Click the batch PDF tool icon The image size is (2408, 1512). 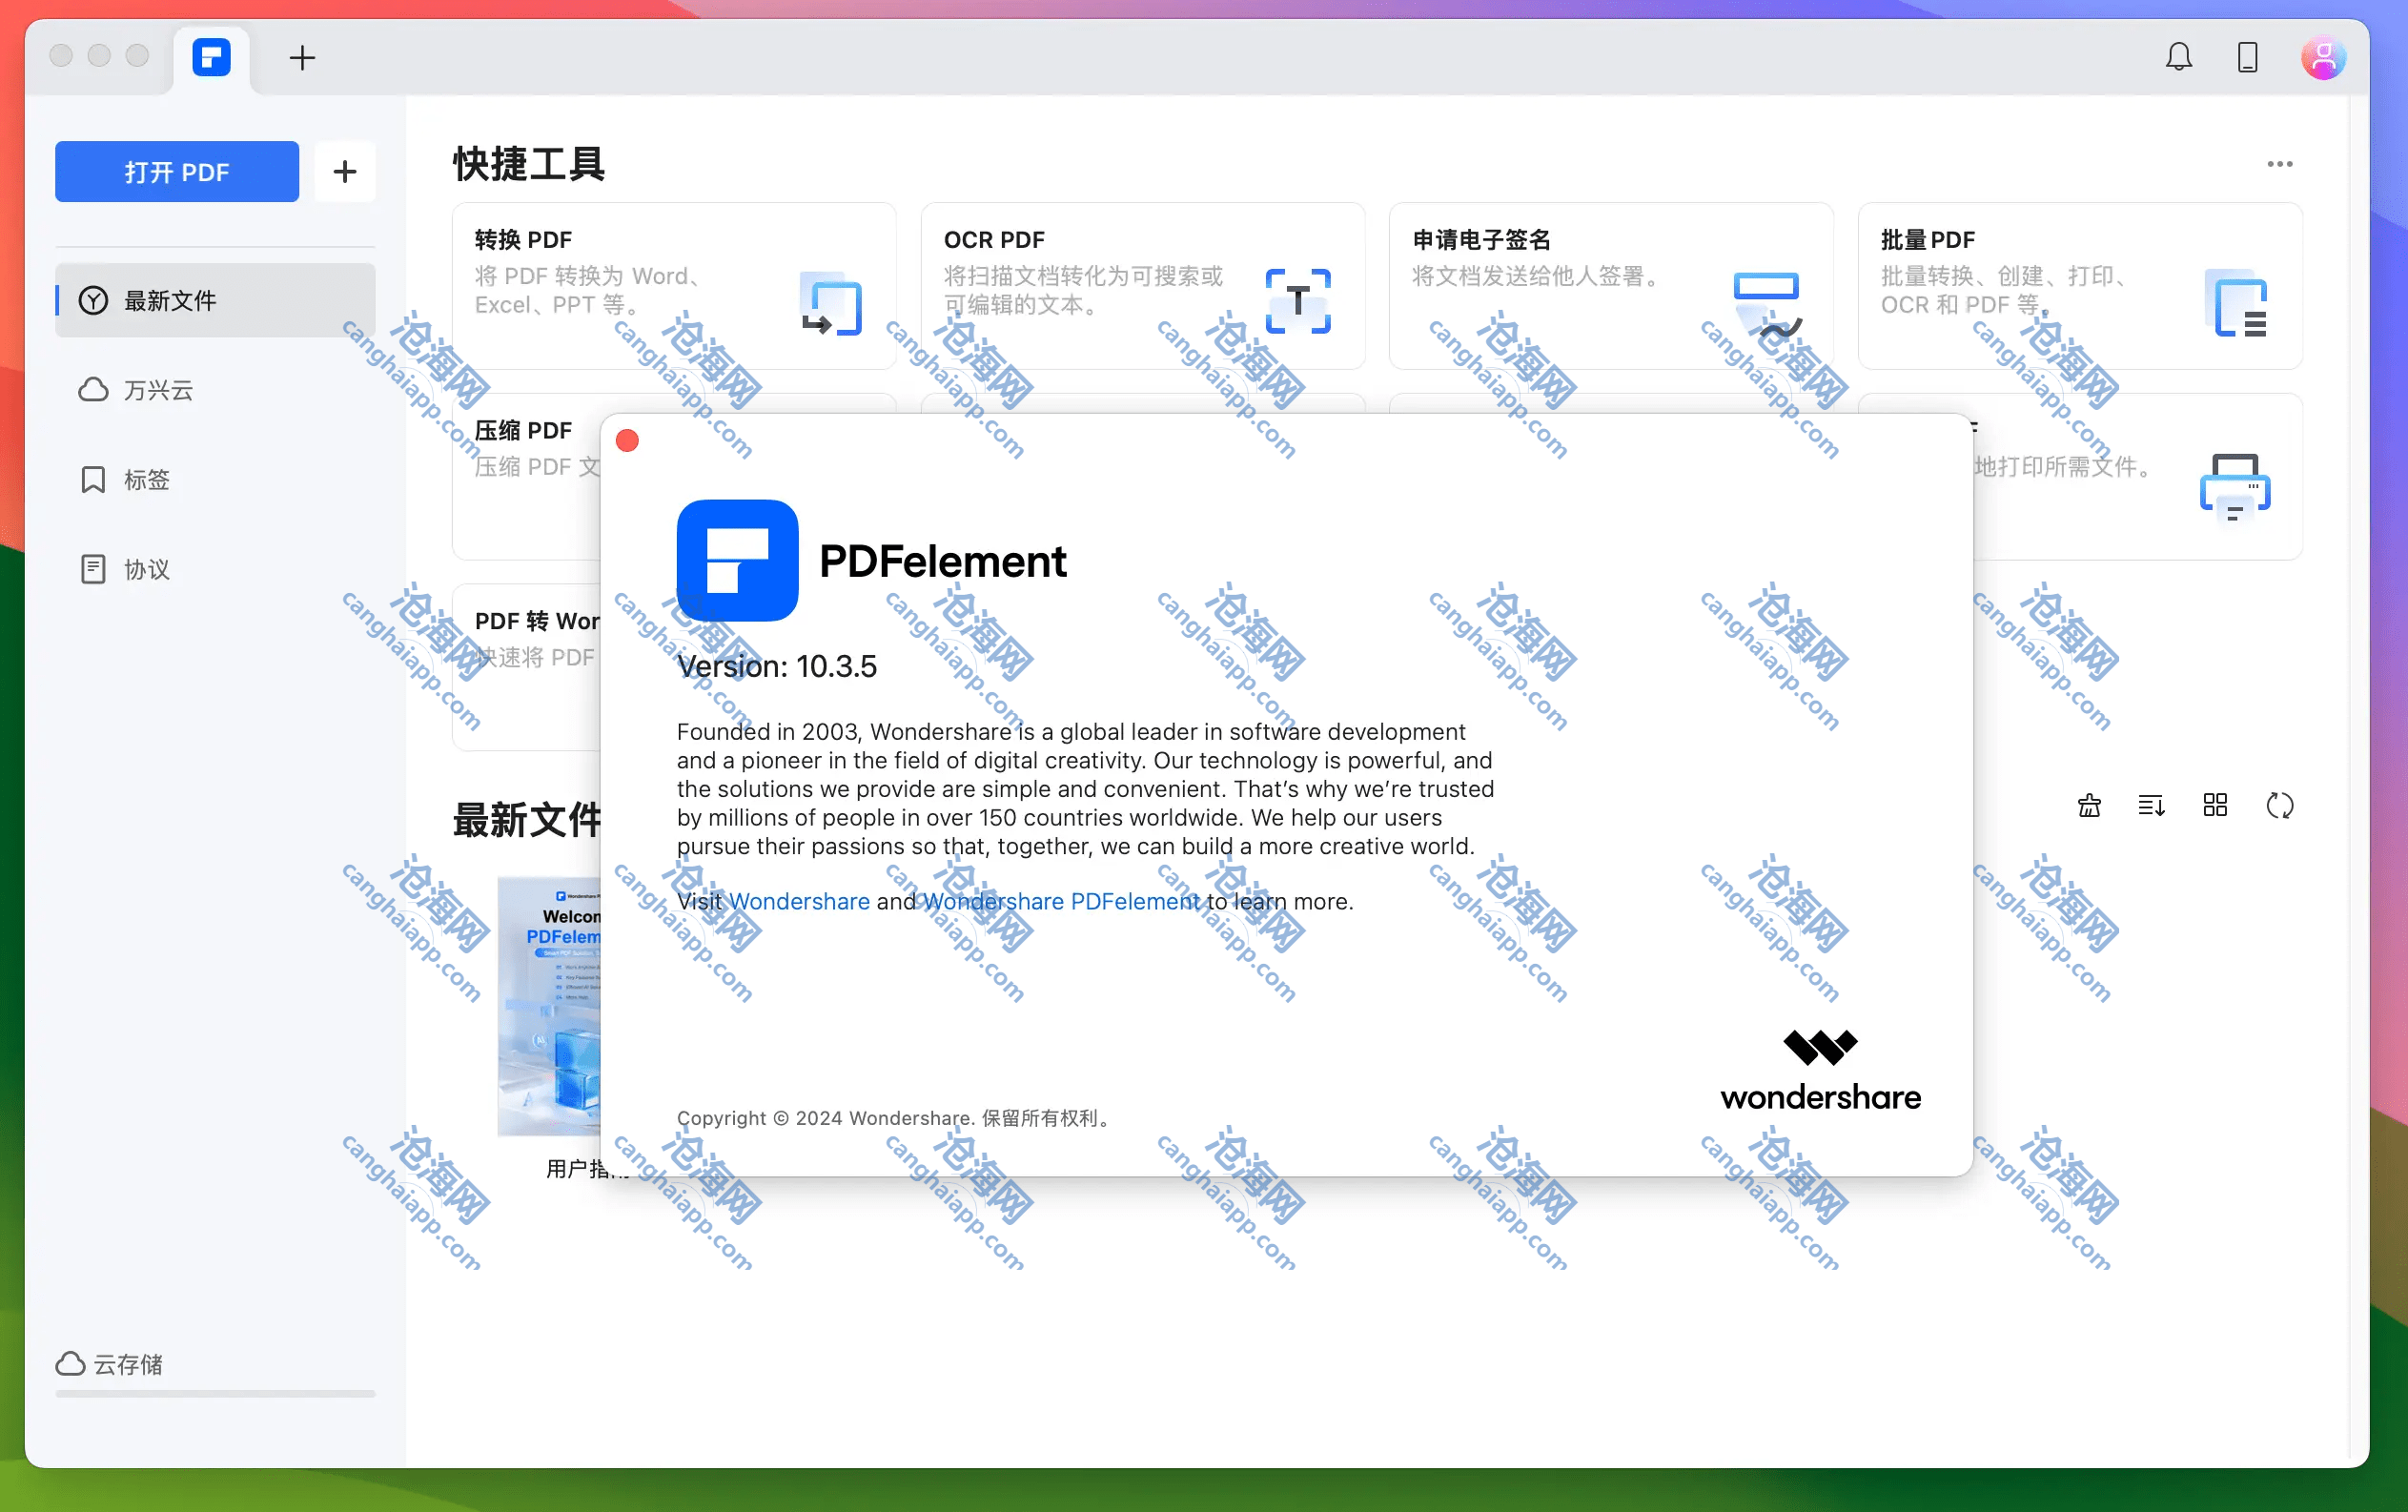coord(2236,303)
